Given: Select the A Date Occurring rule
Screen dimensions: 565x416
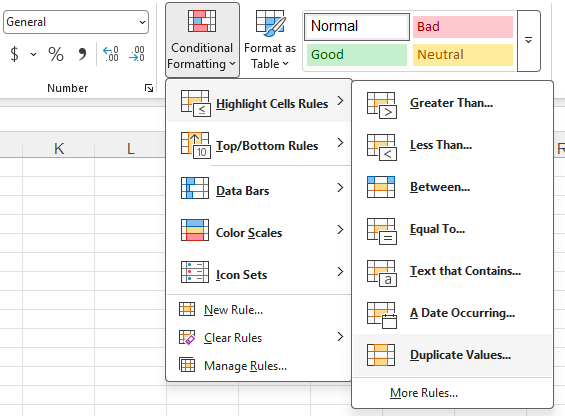Looking at the screenshot, I should tap(453, 313).
